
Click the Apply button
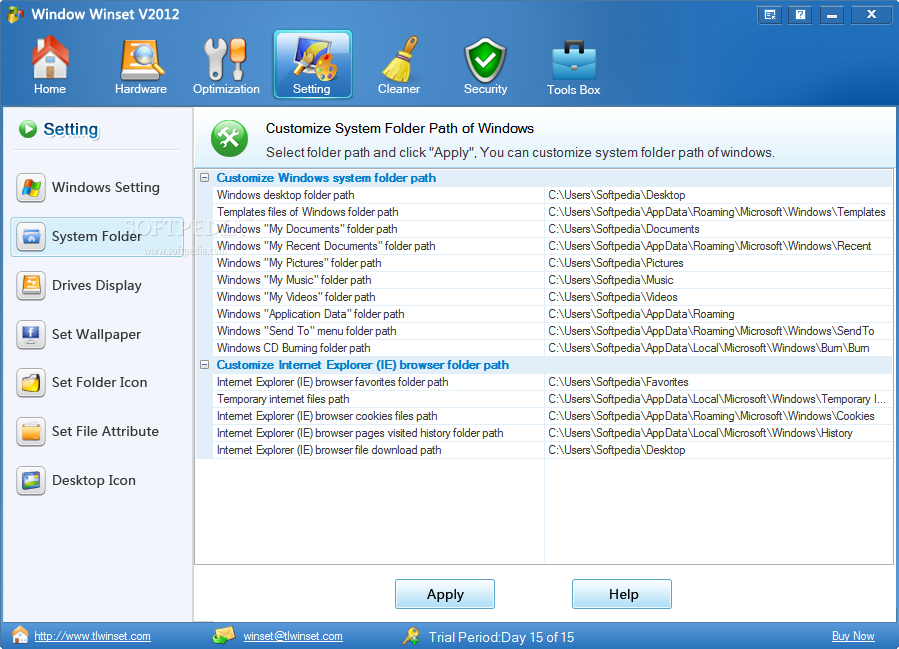click(445, 594)
